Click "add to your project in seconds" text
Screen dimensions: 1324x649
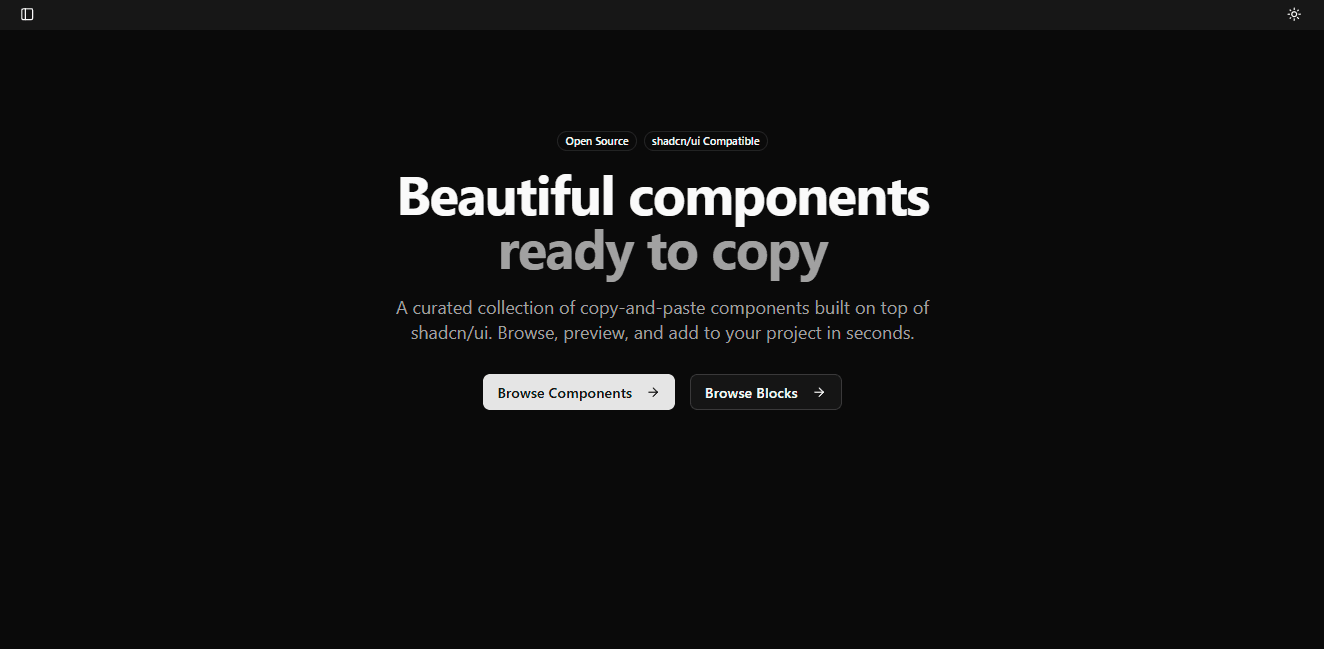tap(791, 333)
